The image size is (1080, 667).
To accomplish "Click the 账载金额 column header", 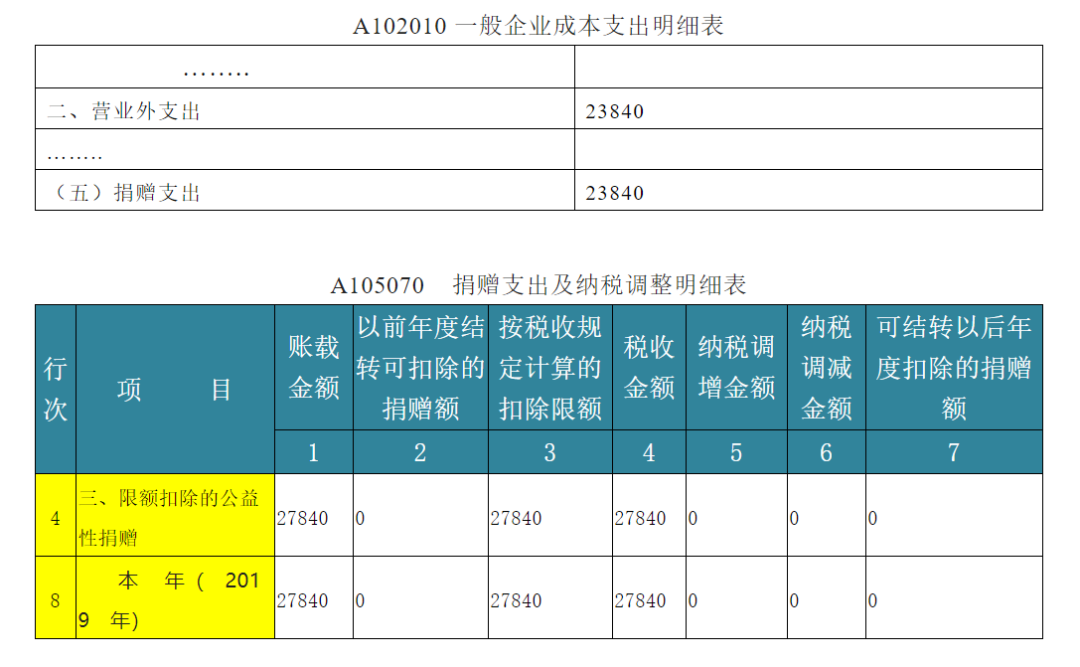I will [x=313, y=367].
